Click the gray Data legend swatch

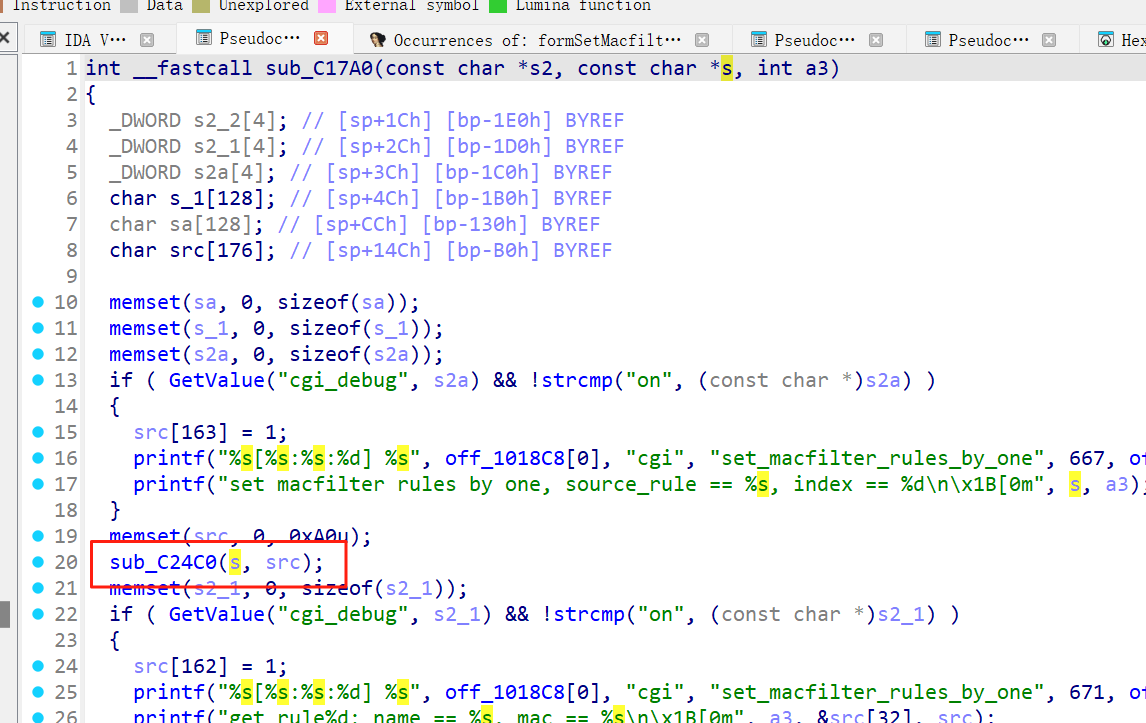click(129, 6)
